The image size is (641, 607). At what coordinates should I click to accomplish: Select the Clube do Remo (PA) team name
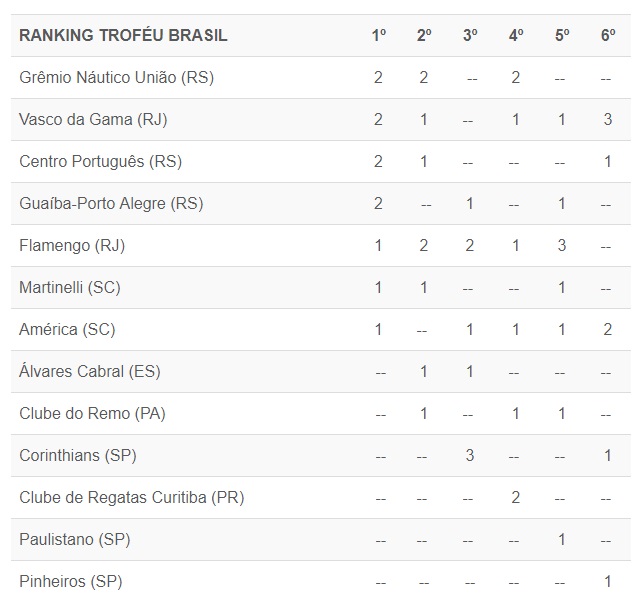[x=92, y=414]
